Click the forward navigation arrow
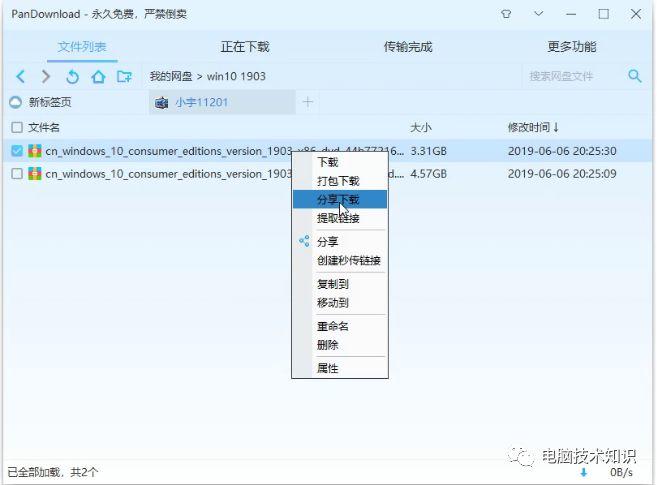657x485 pixels. (46, 77)
